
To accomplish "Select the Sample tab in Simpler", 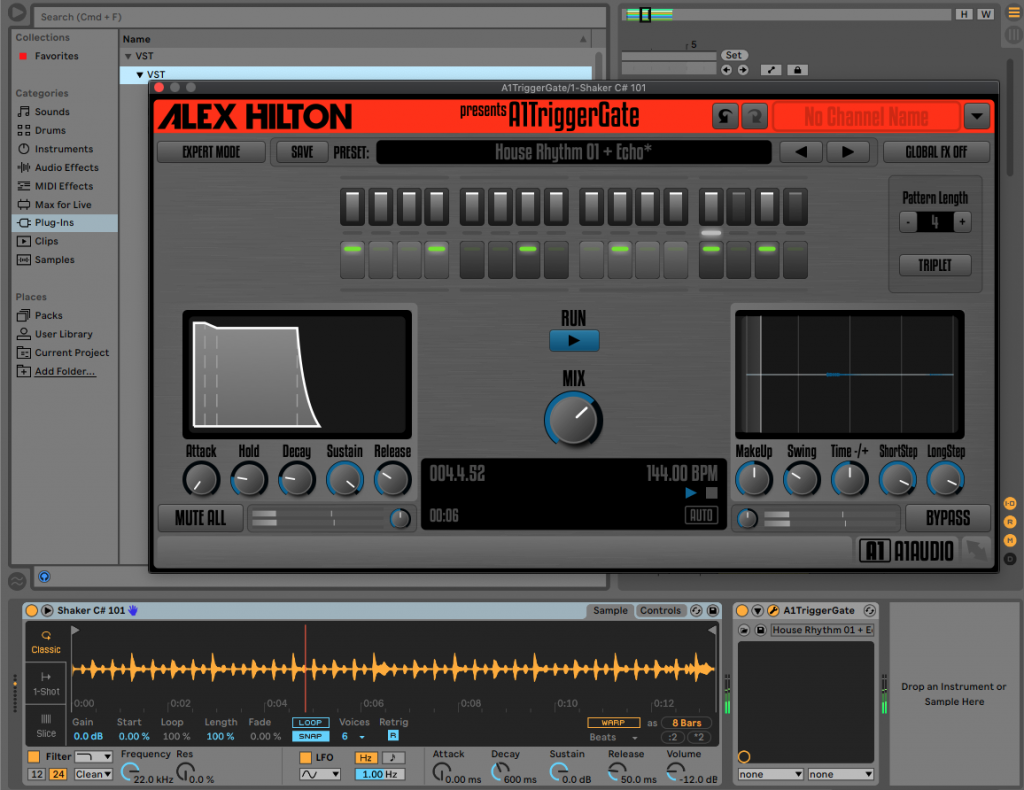I will click(610, 610).
